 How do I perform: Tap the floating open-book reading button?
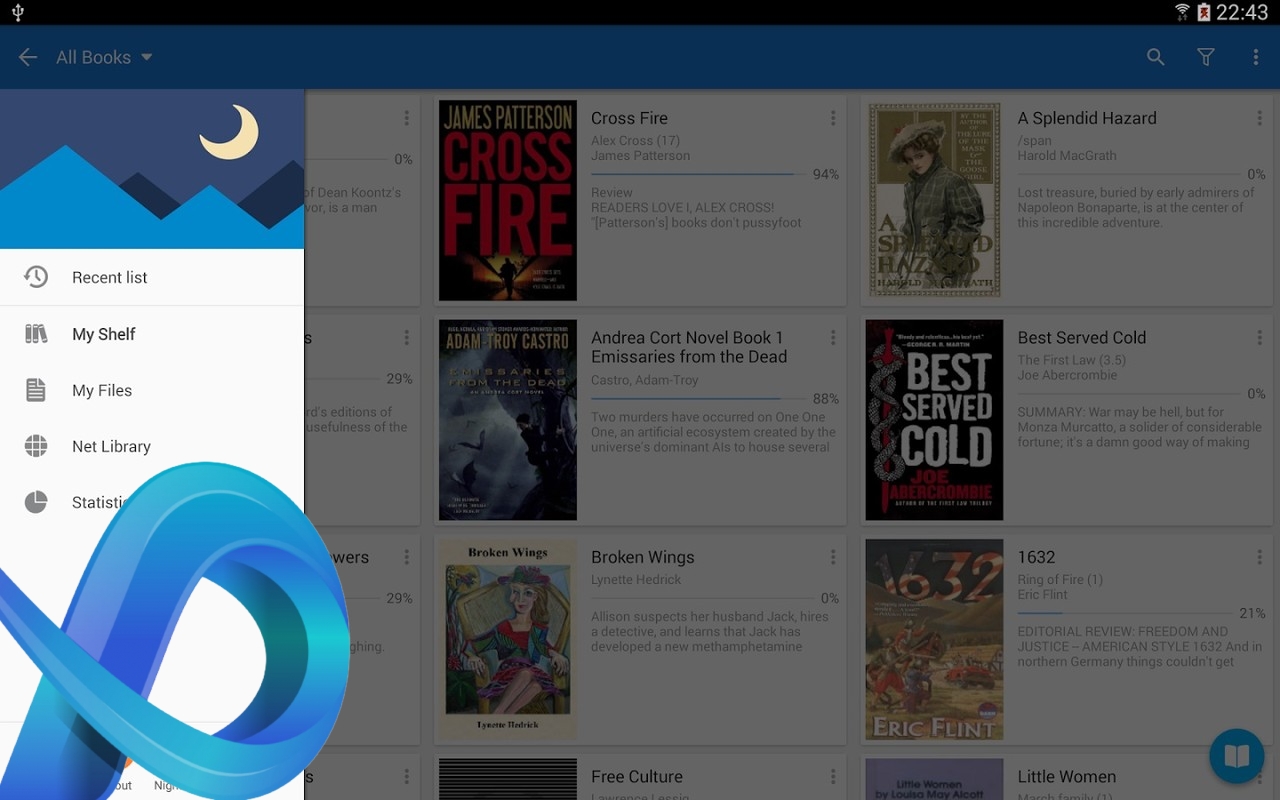point(1237,756)
